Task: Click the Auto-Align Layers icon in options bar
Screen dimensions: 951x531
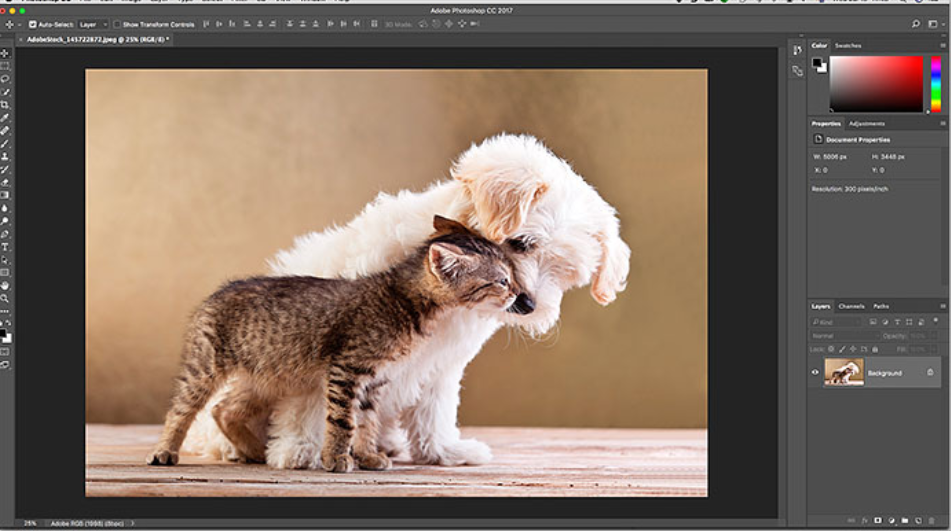Action: click(x=374, y=24)
